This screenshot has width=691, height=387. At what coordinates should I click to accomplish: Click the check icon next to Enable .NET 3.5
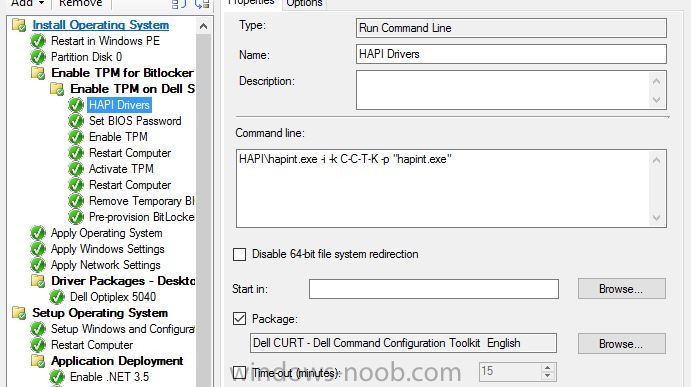click(57, 377)
